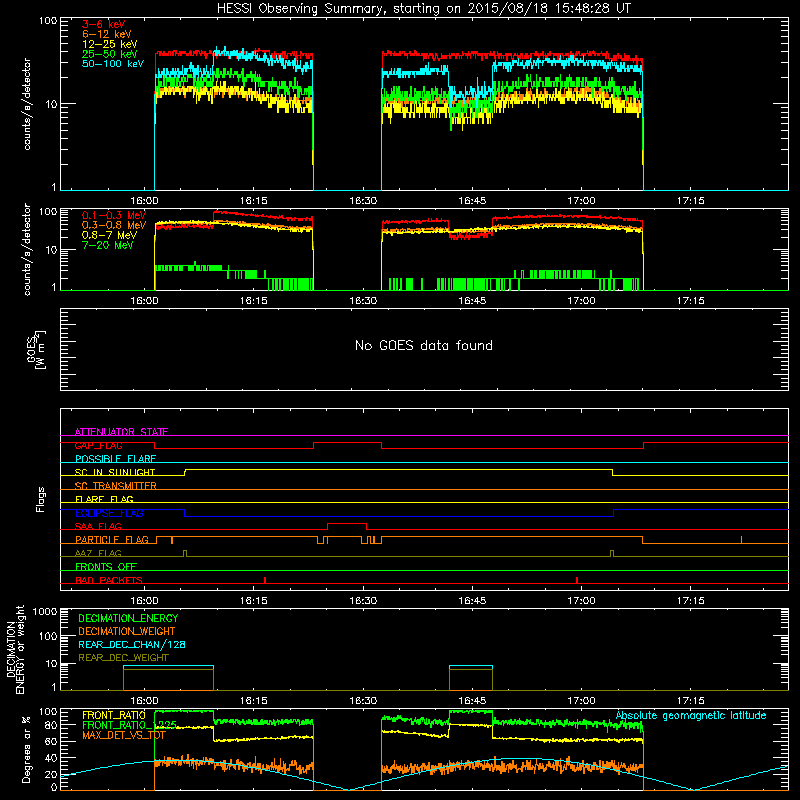Click the Flags y-axis title
Image resolution: width=800 pixels, height=800 pixels.
click(41, 499)
